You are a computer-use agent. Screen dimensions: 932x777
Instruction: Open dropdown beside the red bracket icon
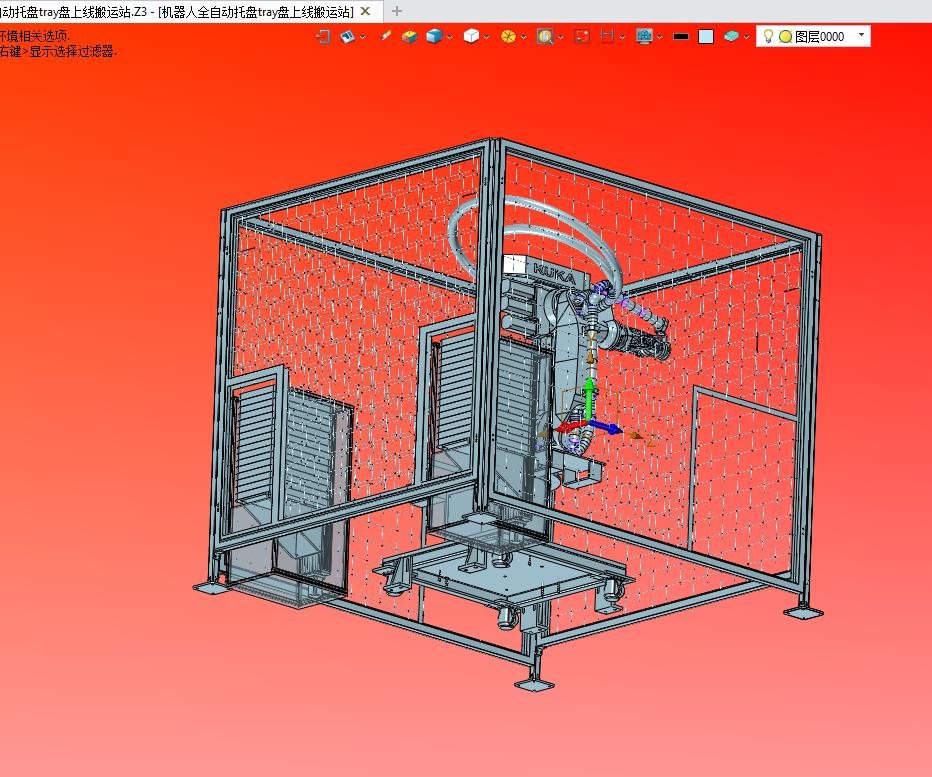(622, 37)
